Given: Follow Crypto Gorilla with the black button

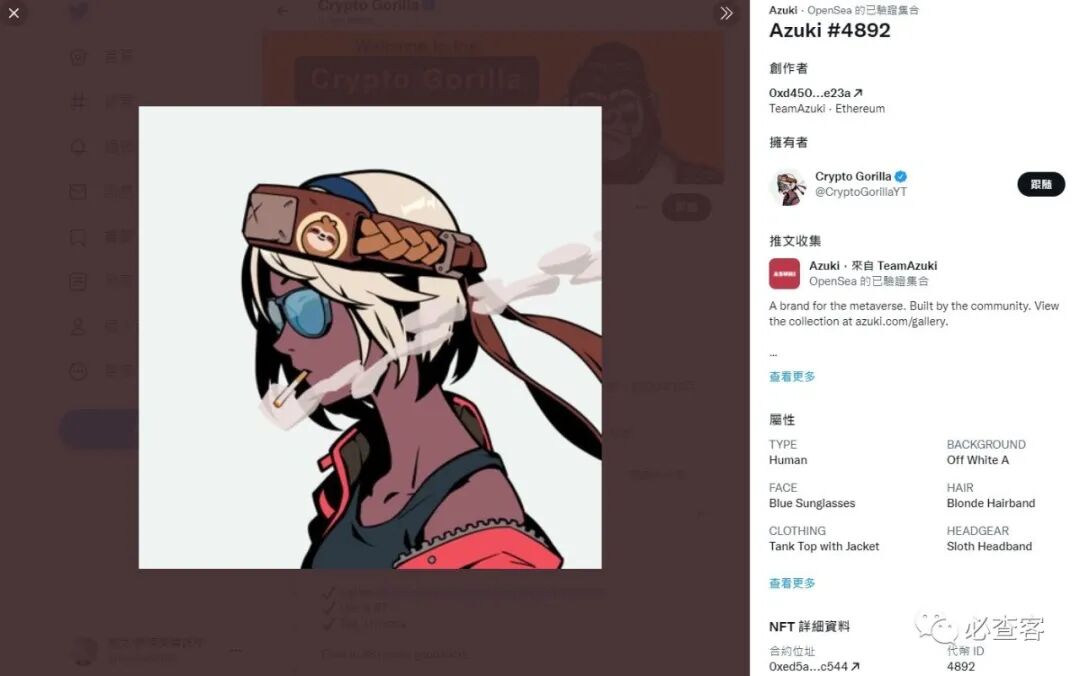Looking at the screenshot, I should 1041,184.
